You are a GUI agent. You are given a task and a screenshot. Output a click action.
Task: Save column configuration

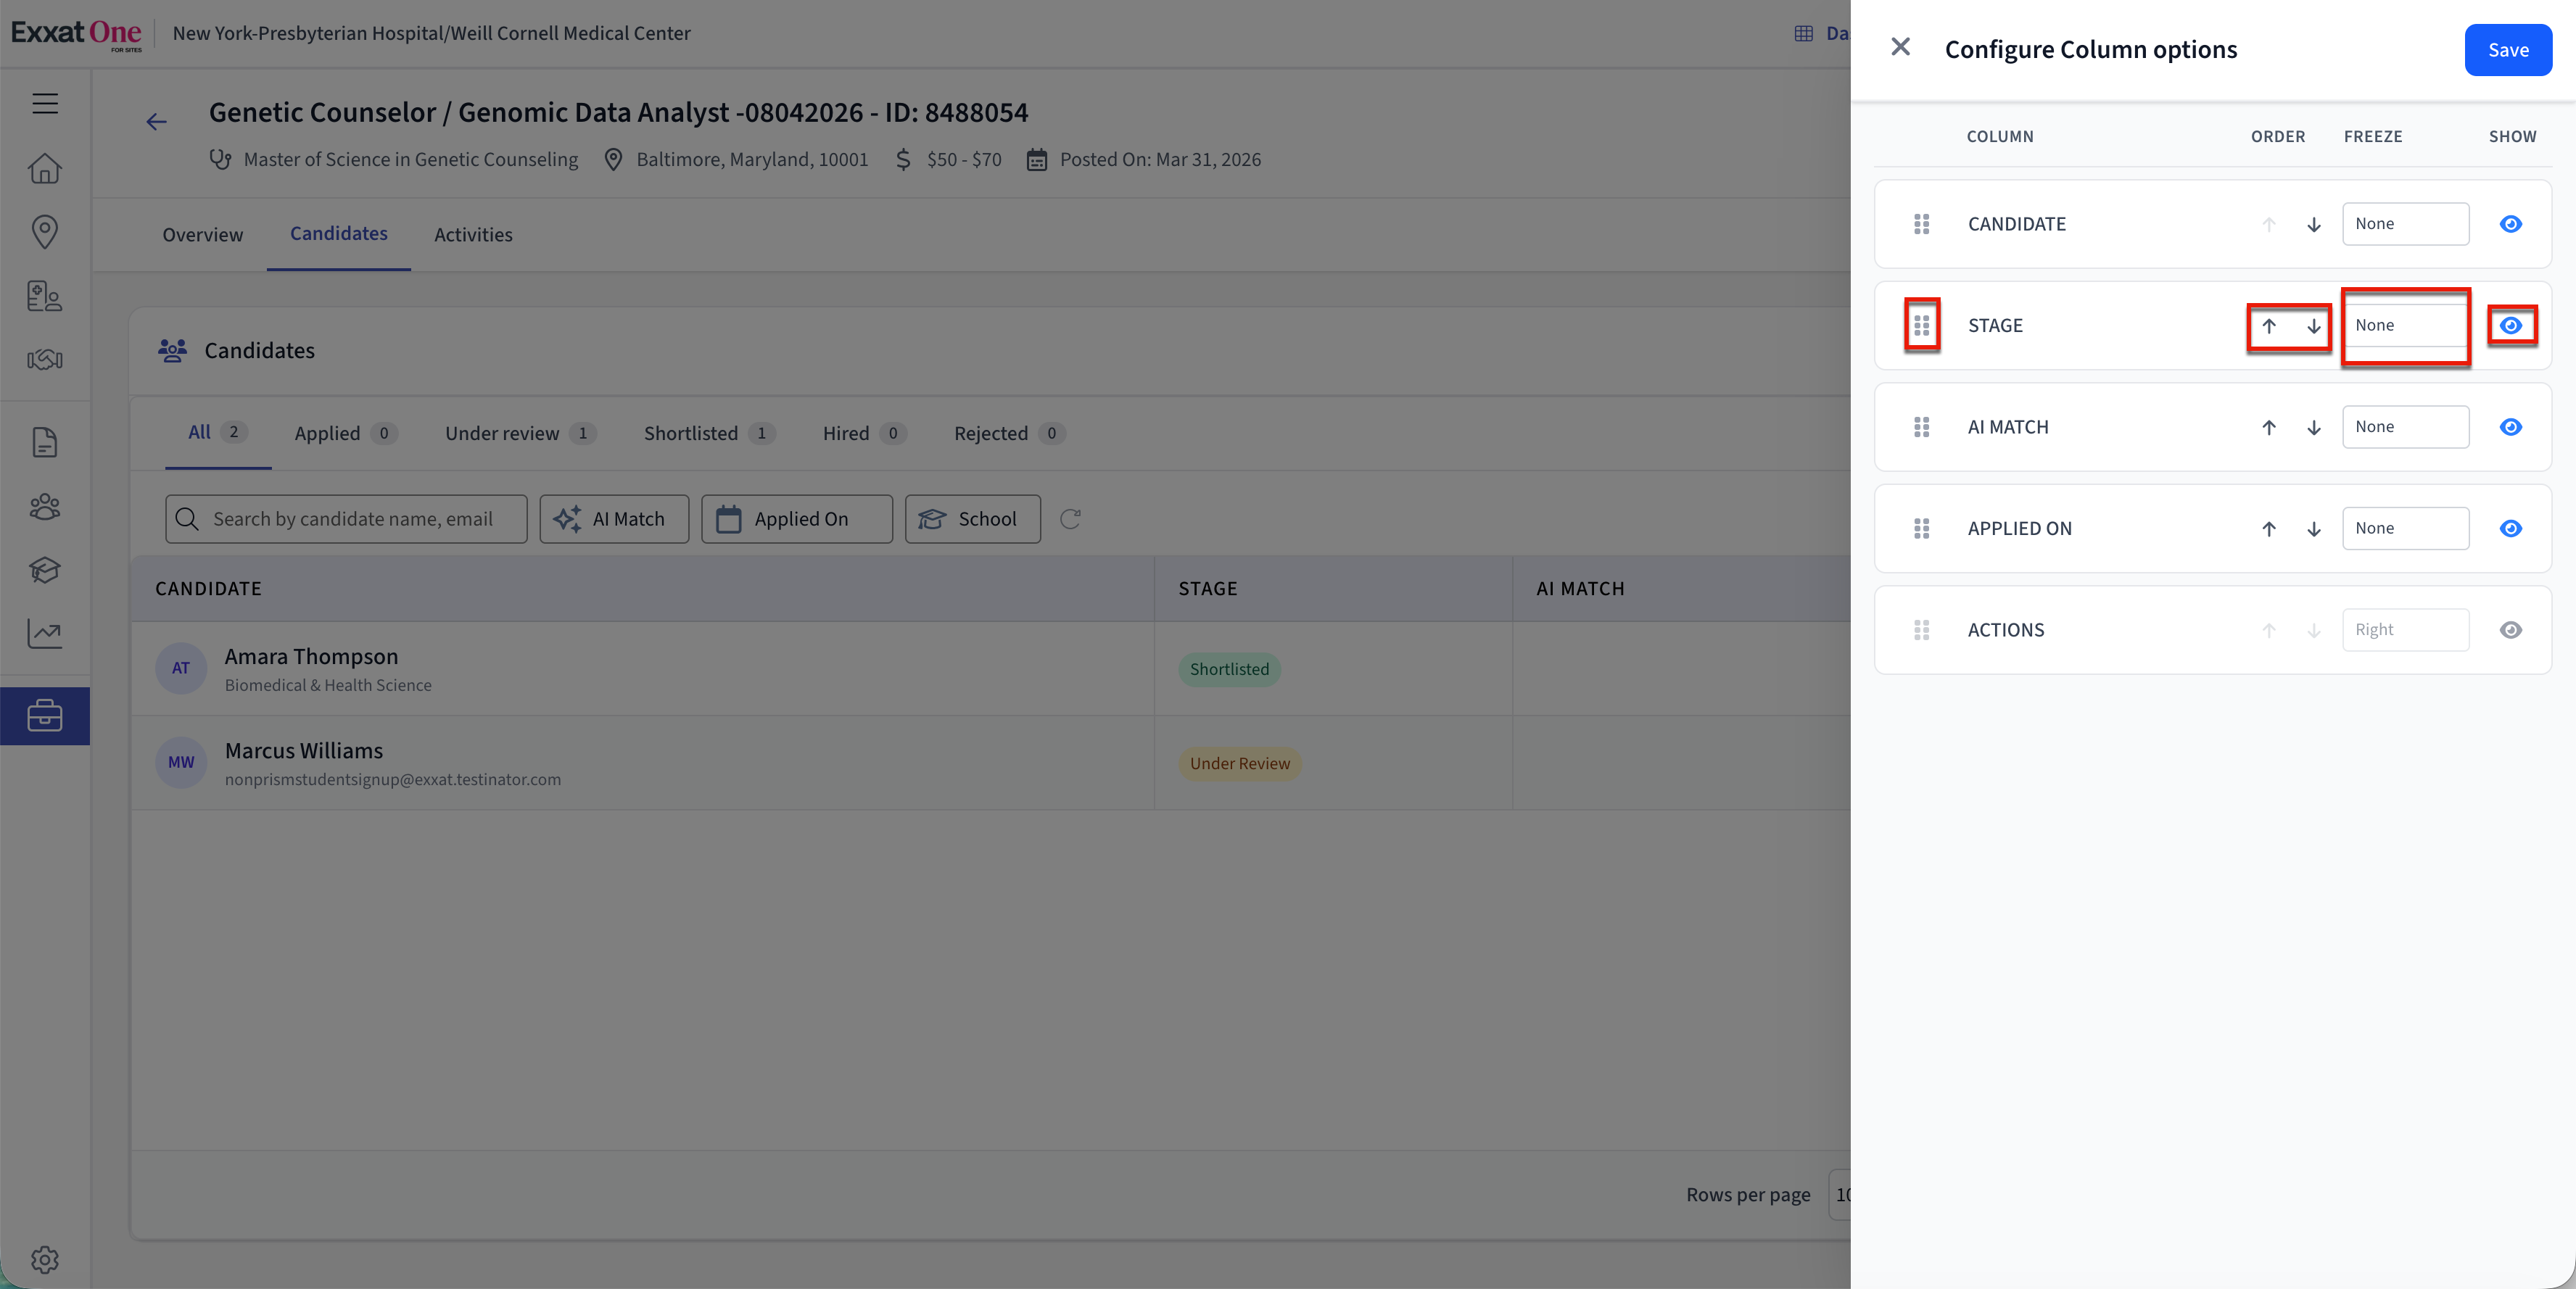(2507, 50)
